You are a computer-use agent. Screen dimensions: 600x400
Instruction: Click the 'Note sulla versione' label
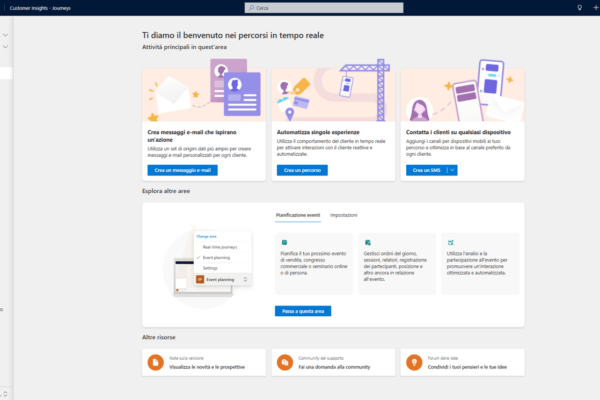186,358
